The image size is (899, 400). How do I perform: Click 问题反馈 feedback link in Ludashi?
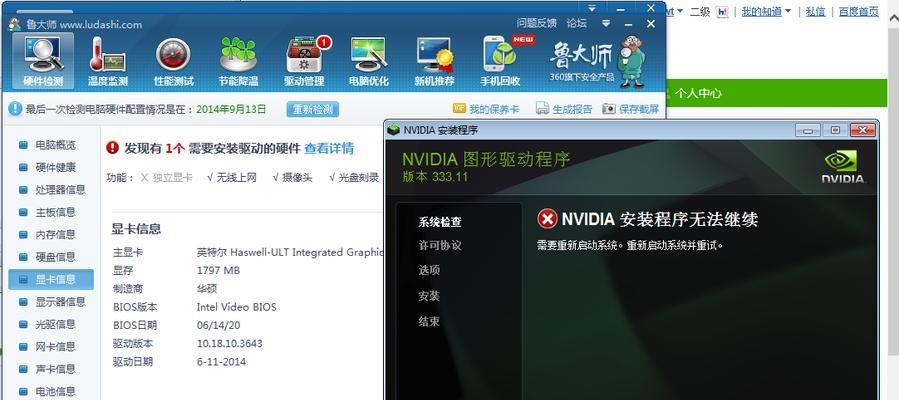[x=537, y=23]
